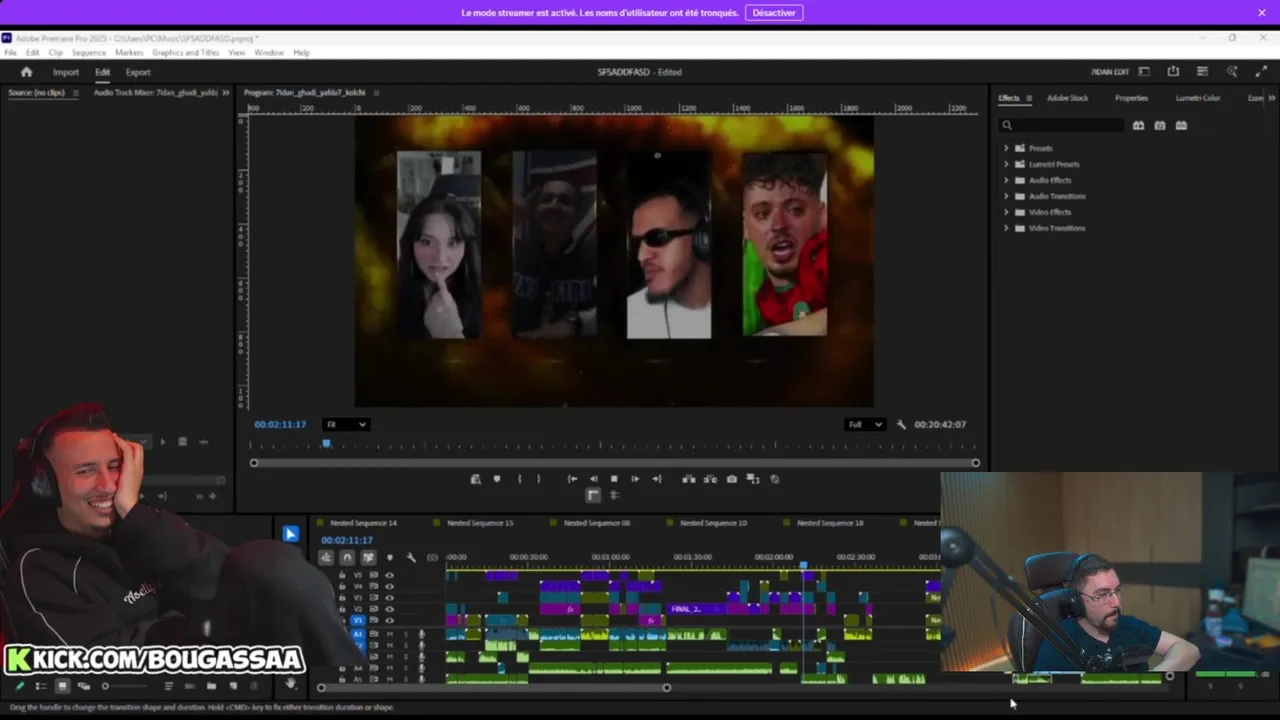
Task: Open Nested Sequence 15 tab
Action: tap(480, 523)
